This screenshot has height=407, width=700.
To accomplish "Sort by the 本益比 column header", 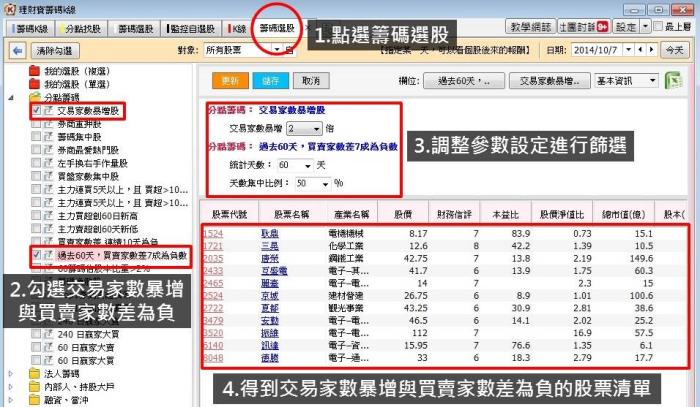I will click(505, 215).
